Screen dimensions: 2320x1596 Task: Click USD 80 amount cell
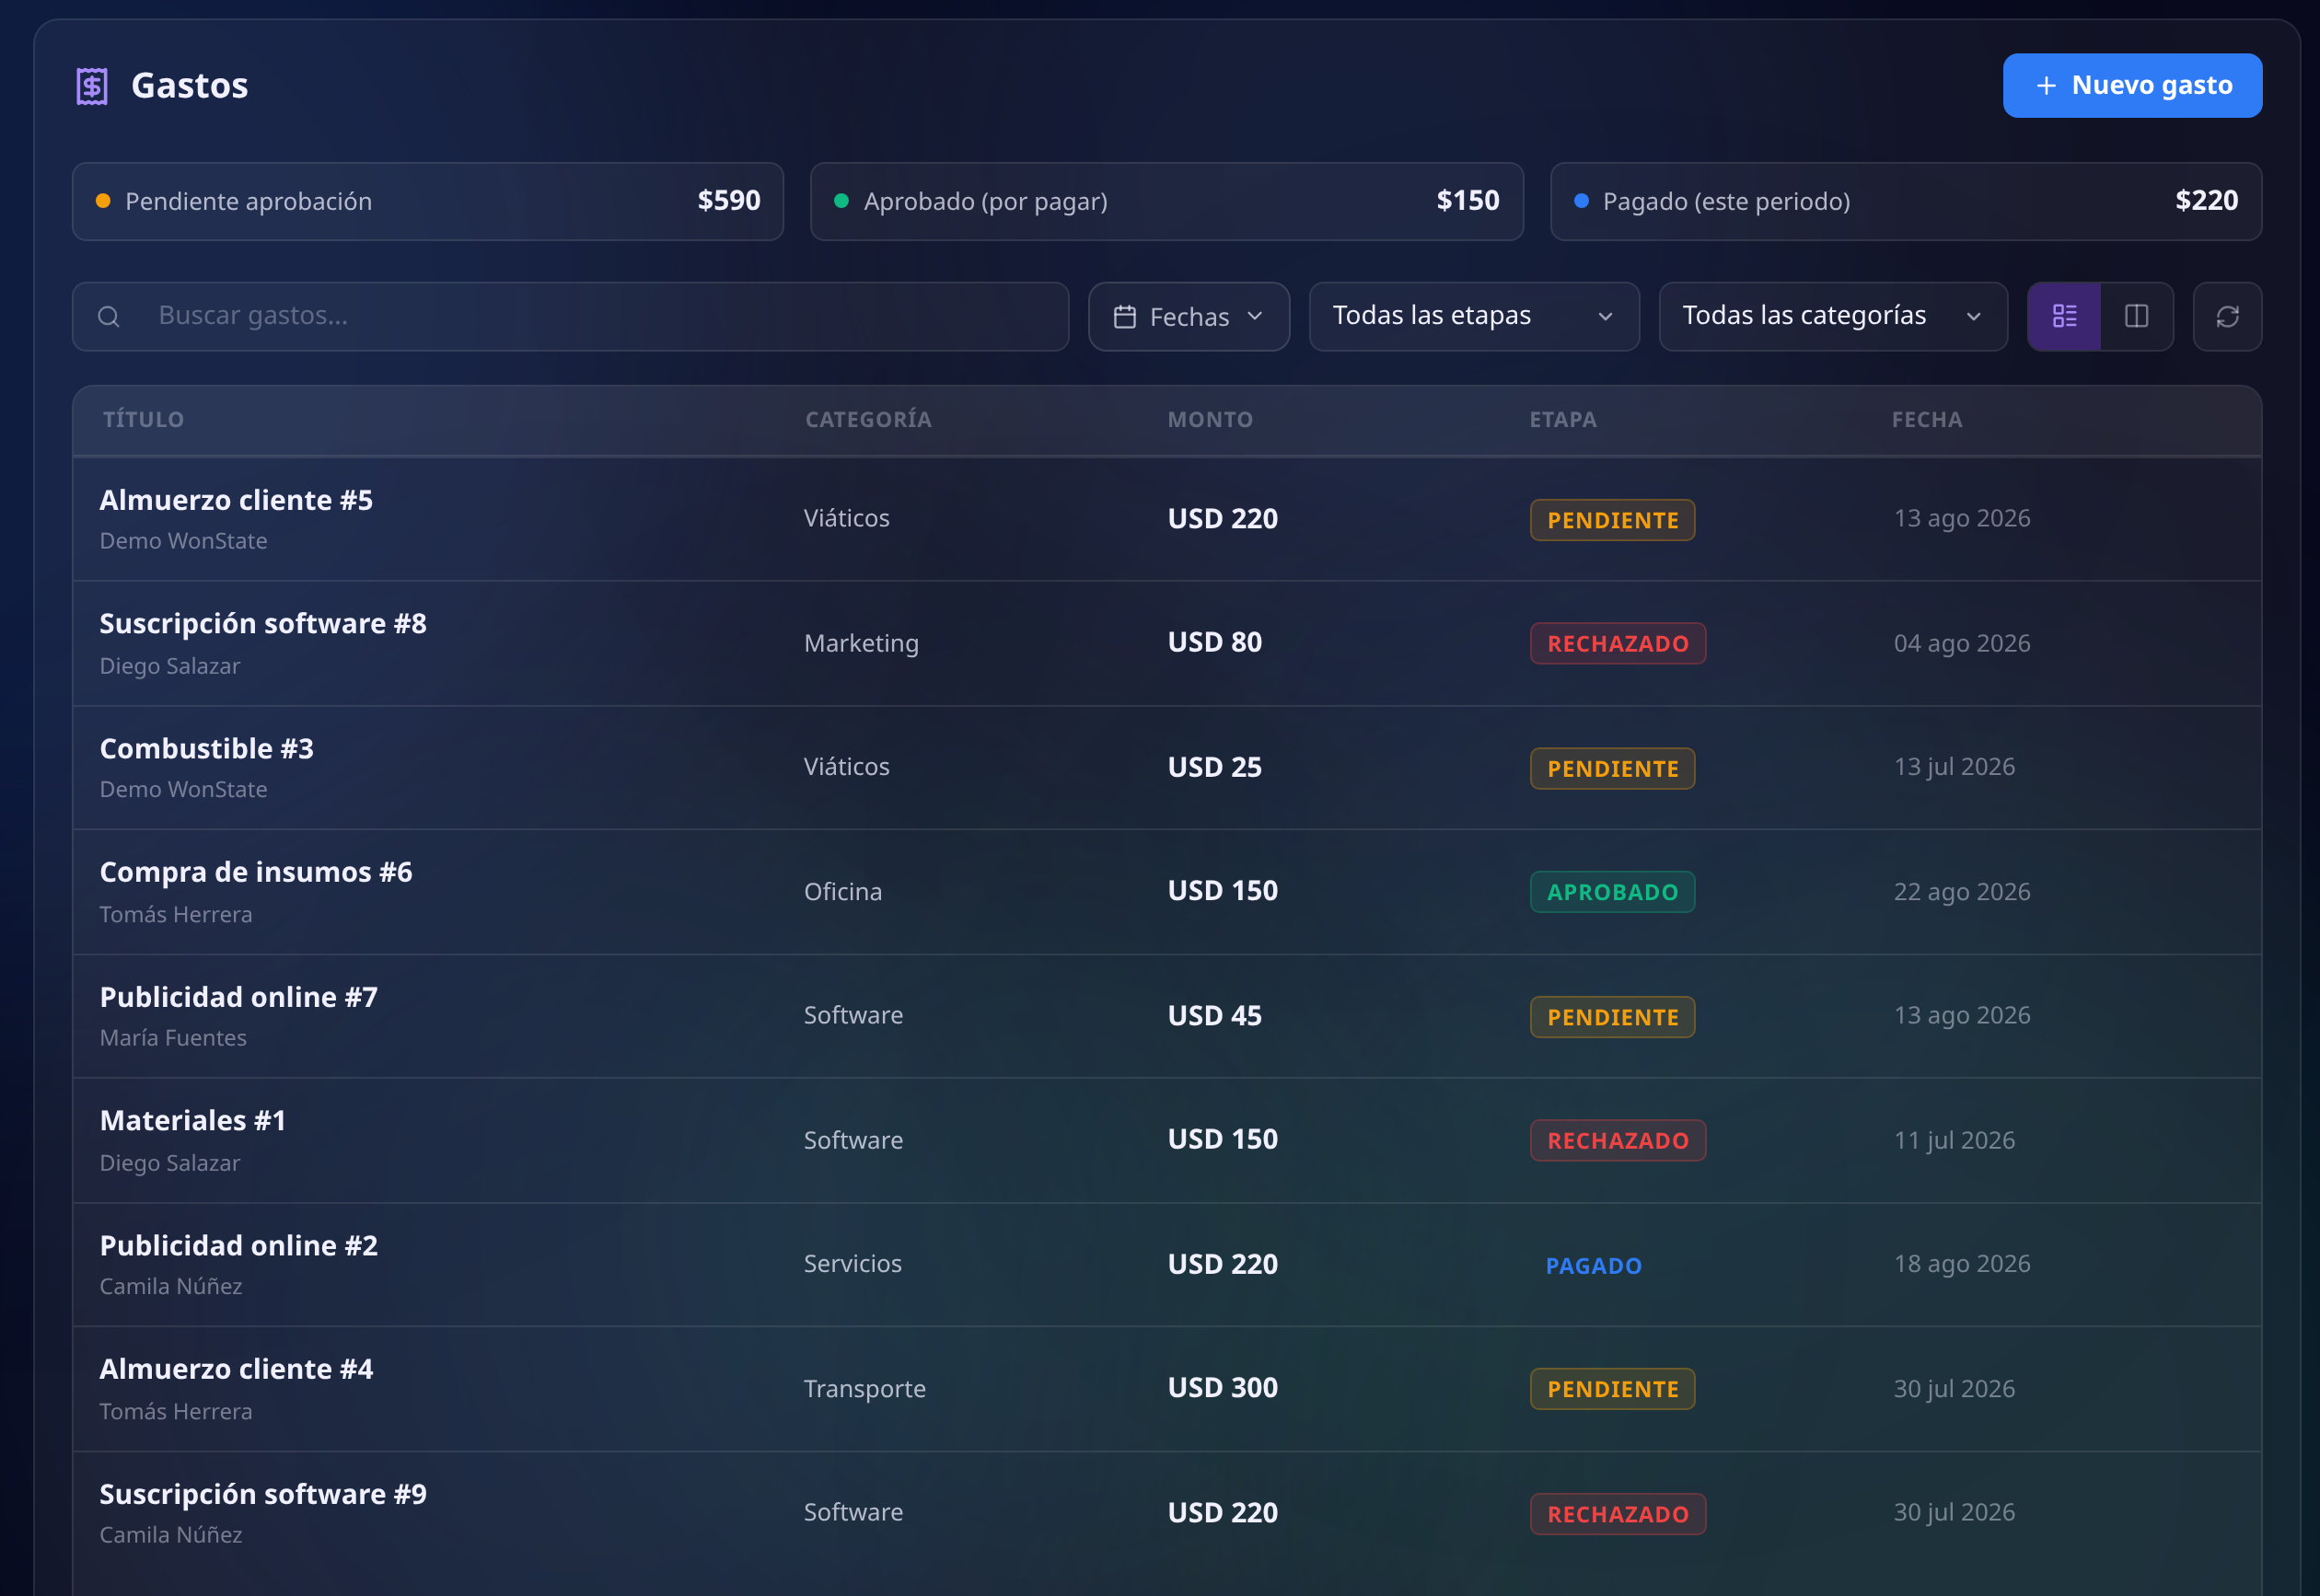(1214, 642)
